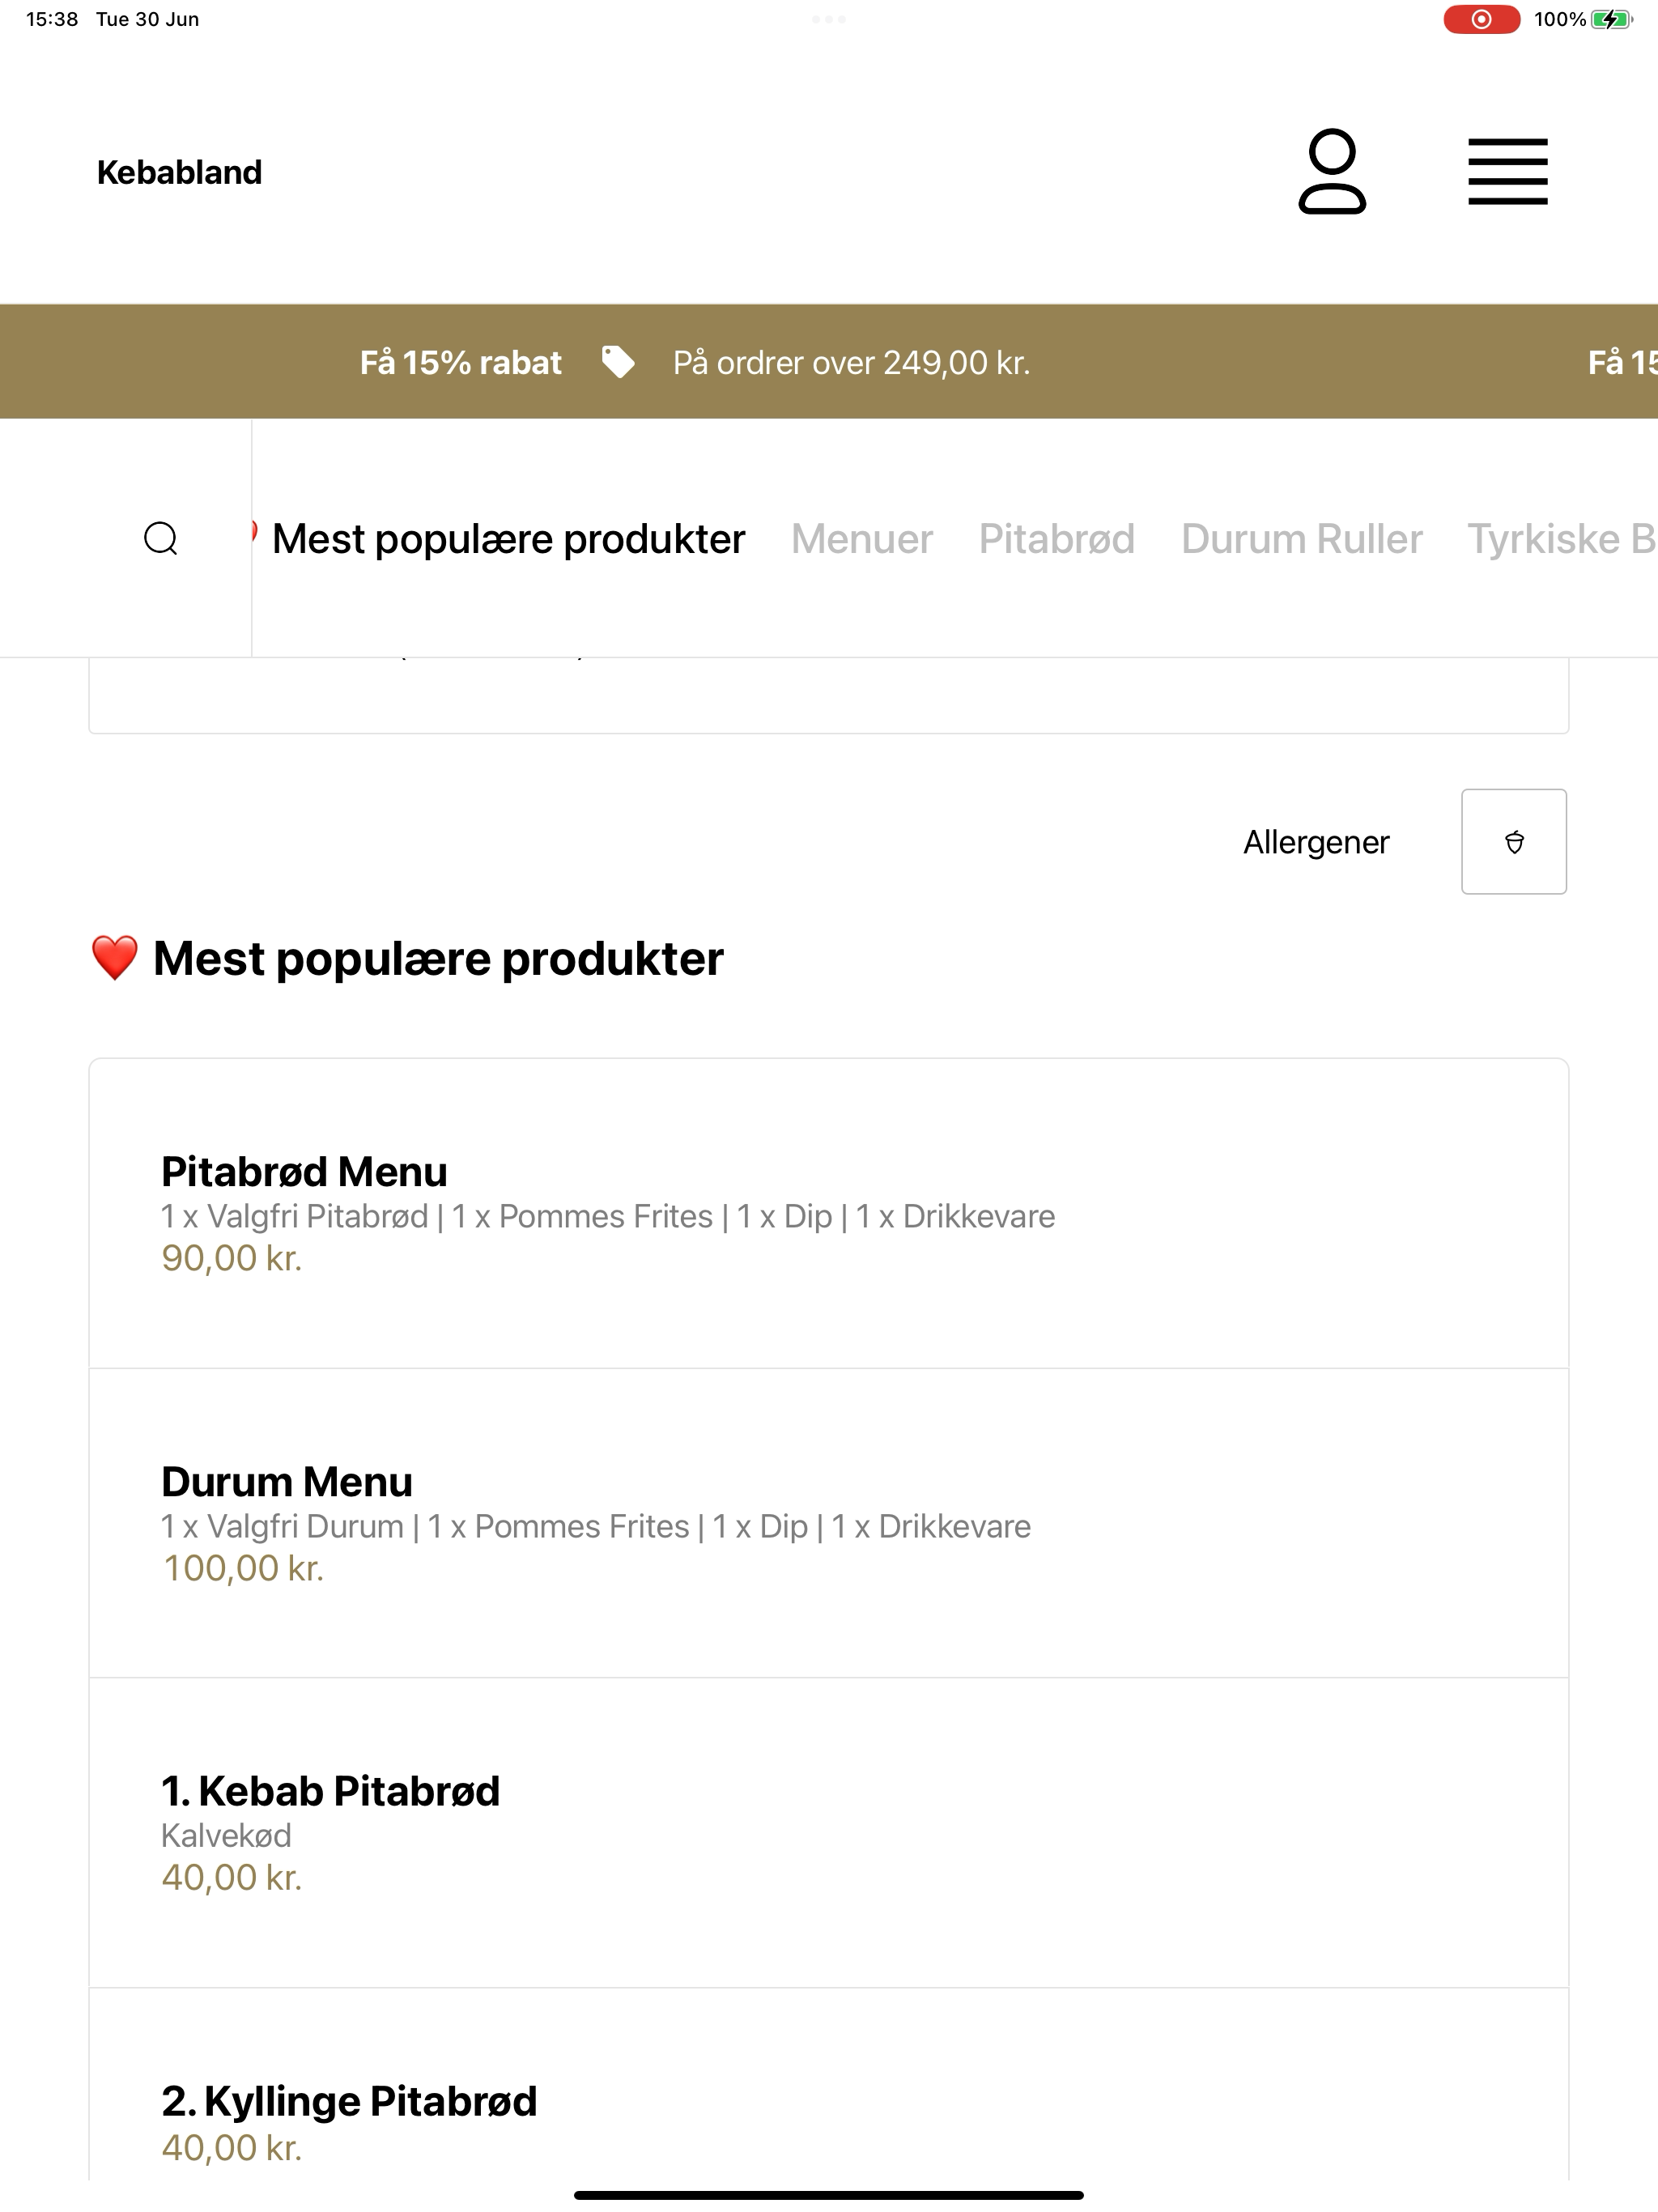
Task: Open the Durum Menu product
Action: [x=829, y=1523]
